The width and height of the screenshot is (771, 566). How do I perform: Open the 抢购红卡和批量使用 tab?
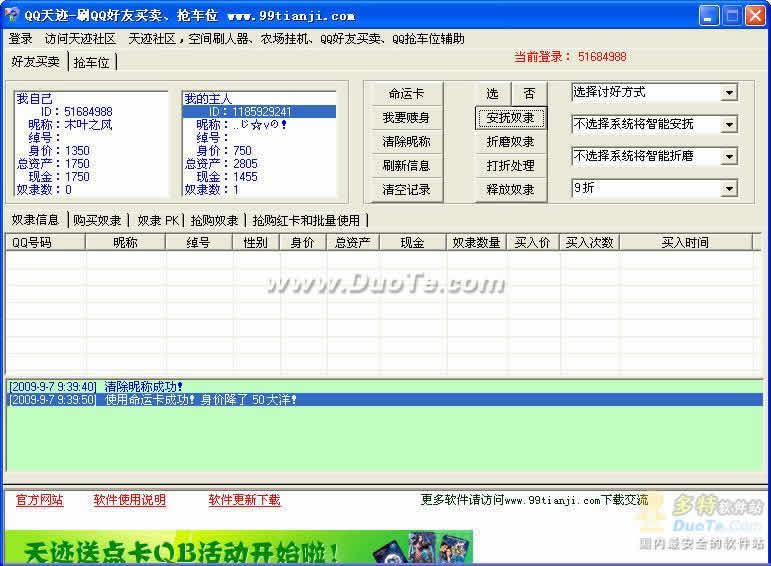(x=306, y=220)
